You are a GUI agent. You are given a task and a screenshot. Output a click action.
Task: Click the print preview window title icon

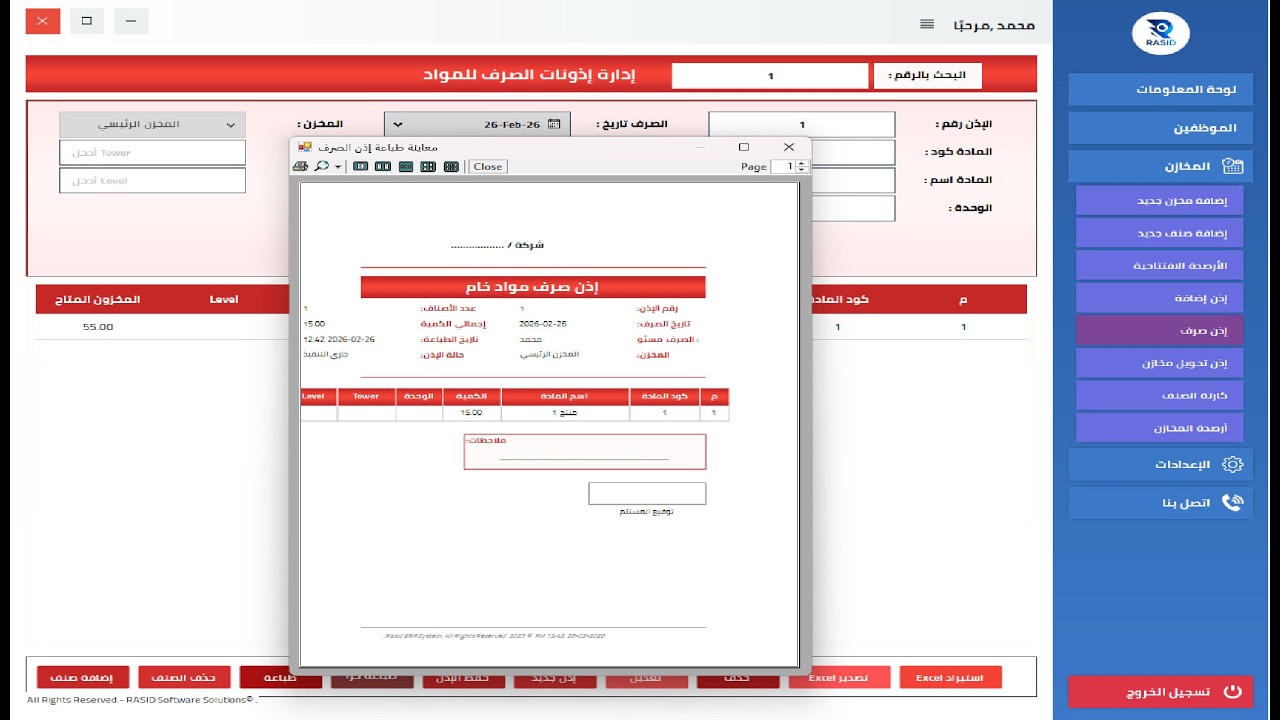(x=305, y=147)
